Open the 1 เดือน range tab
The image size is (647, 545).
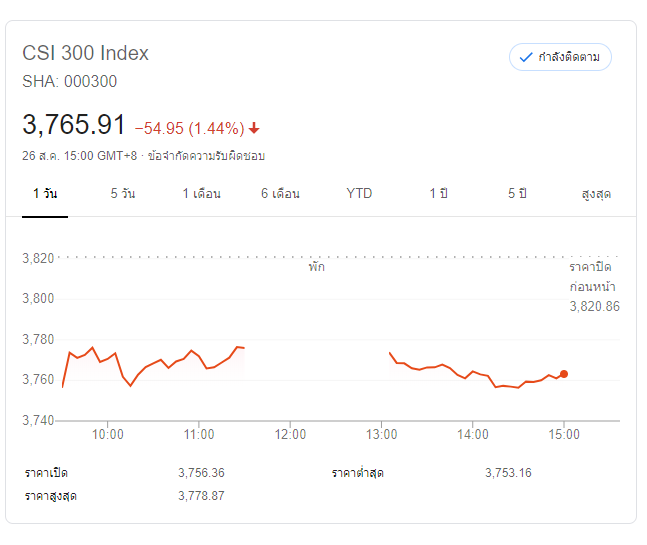click(x=201, y=193)
